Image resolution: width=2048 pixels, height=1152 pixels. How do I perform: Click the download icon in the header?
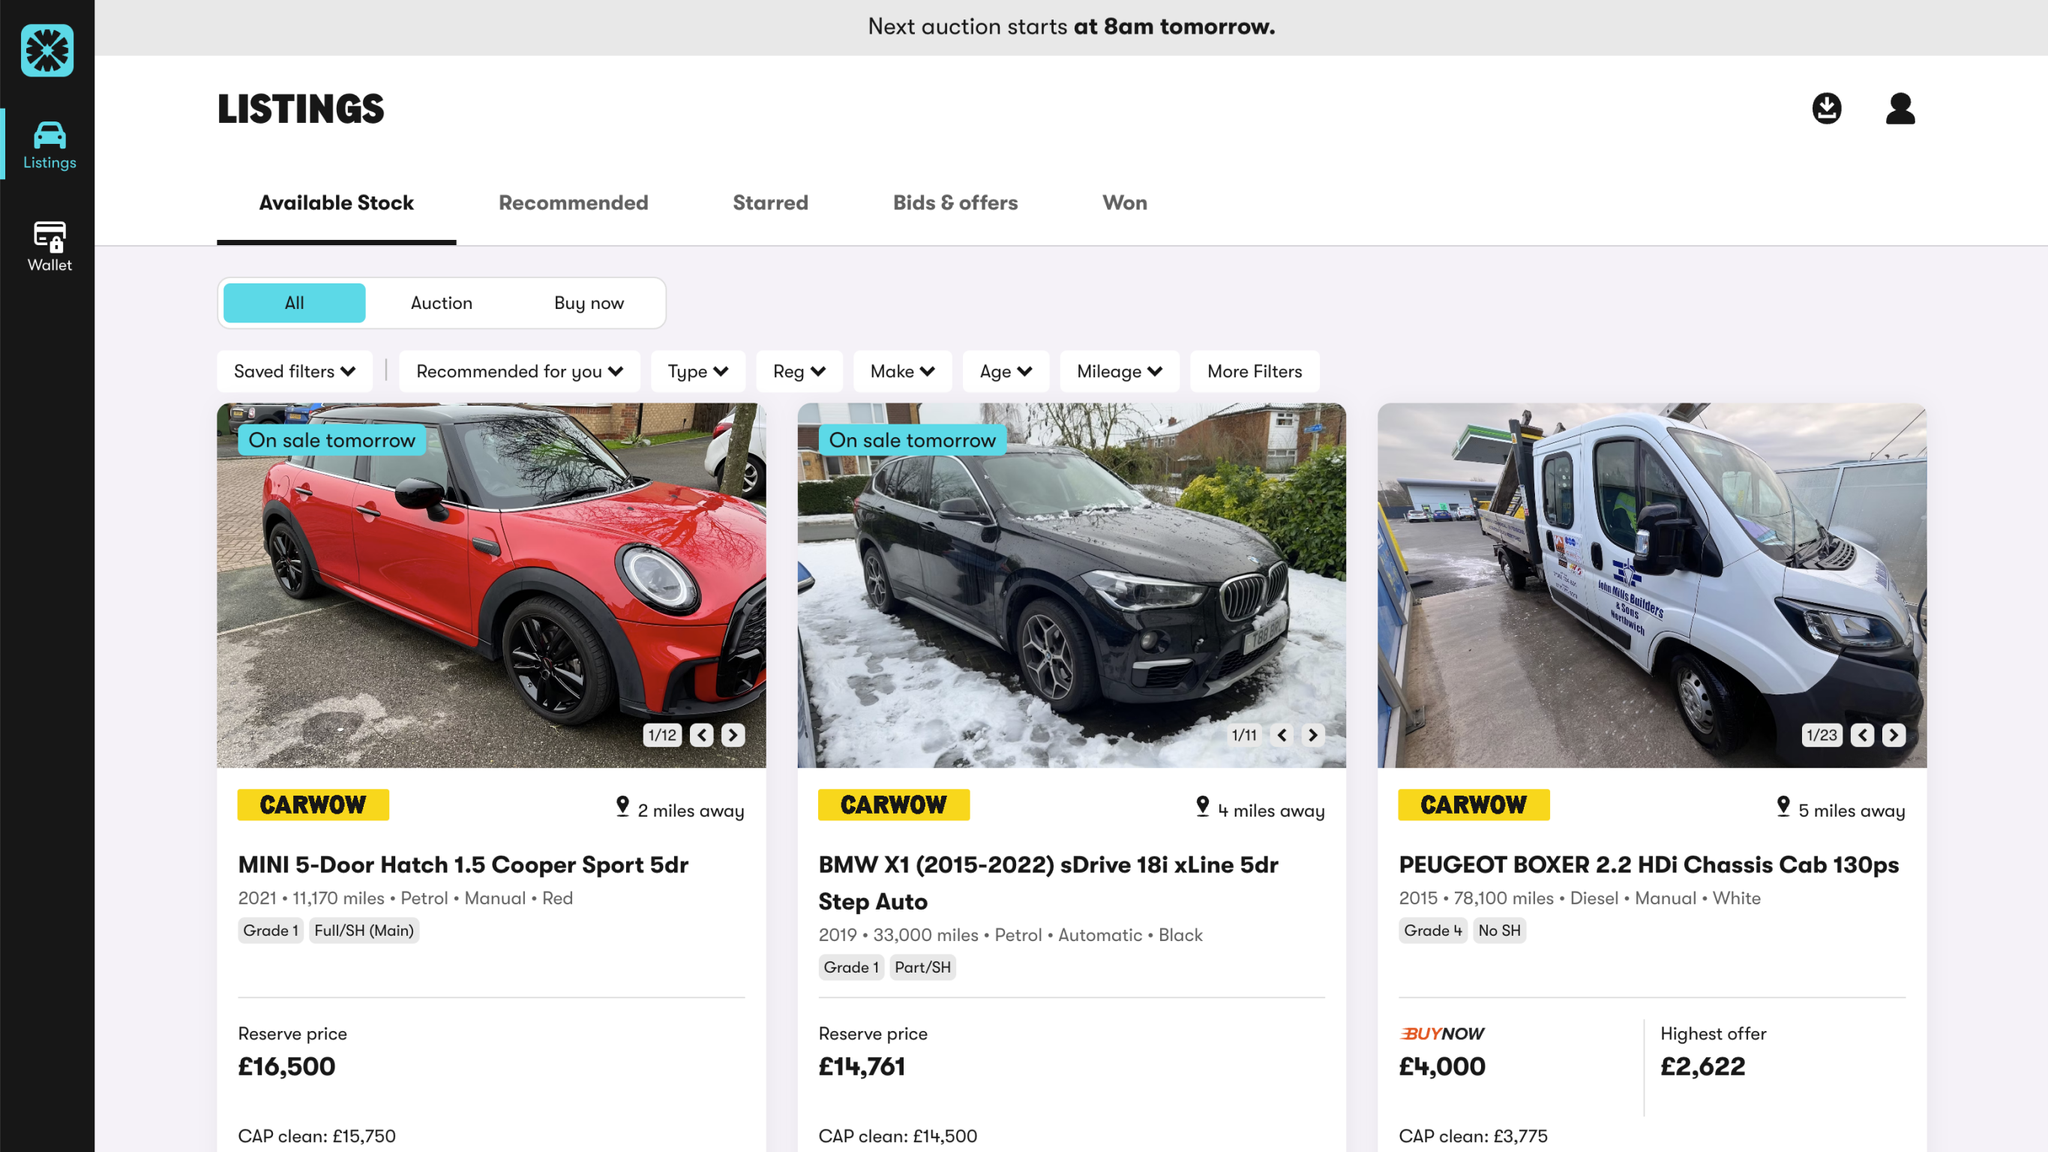1827,108
